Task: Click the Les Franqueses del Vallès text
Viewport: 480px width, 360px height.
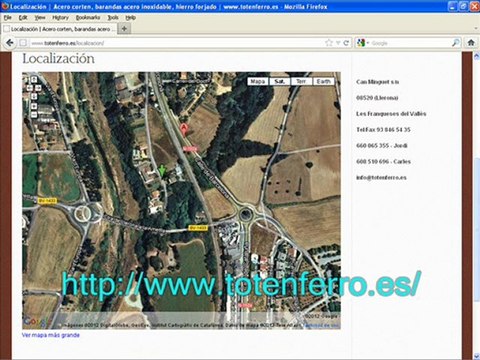Action: point(391,114)
